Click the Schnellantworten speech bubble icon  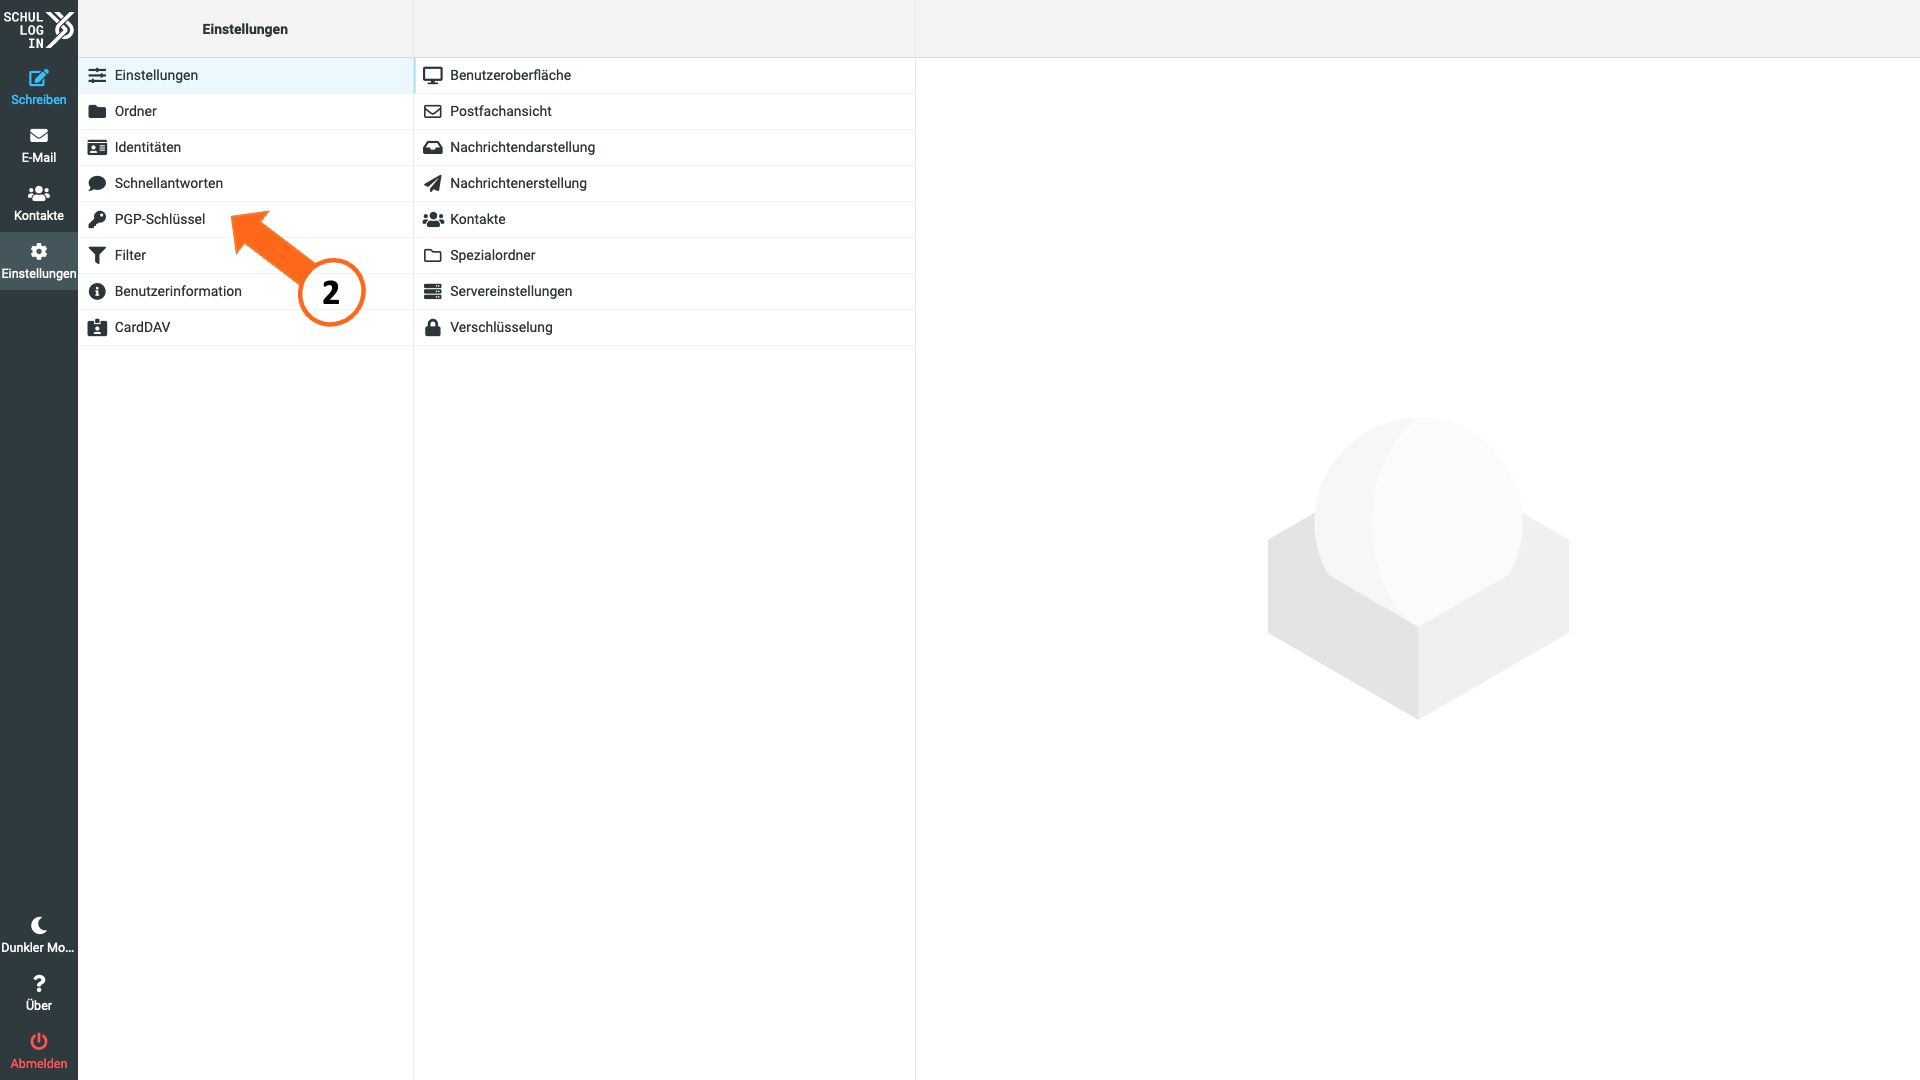(x=97, y=183)
